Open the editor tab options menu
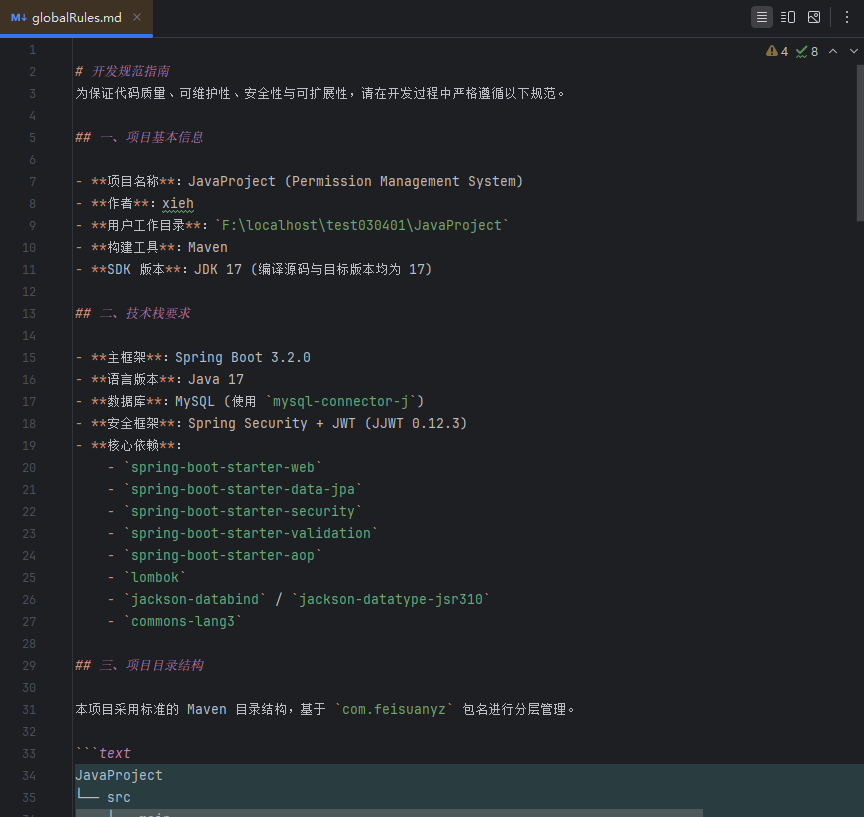 [846, 17]
